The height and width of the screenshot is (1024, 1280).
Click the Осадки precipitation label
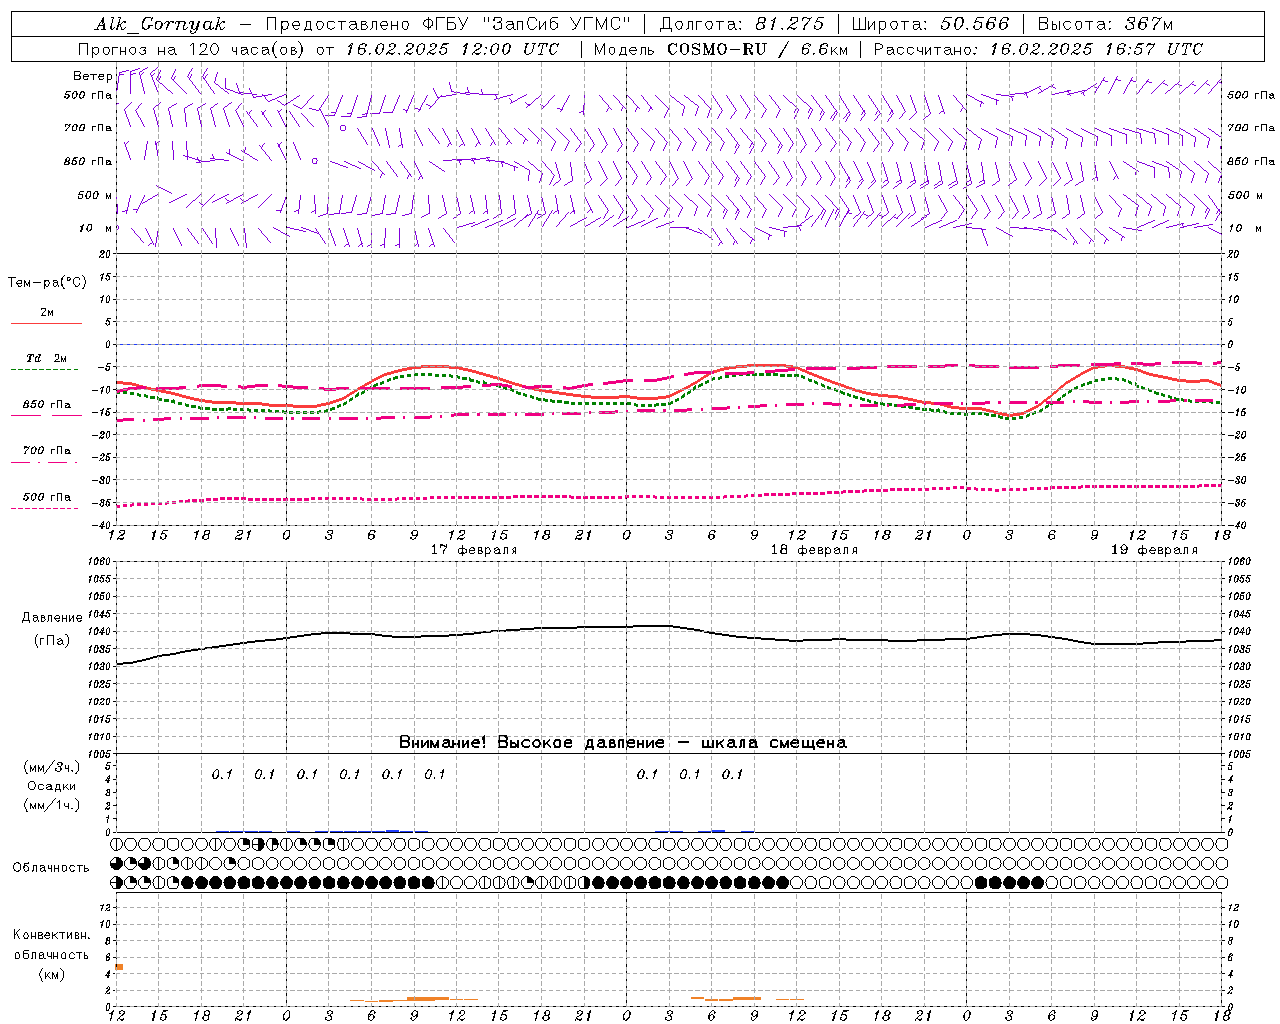51,786
